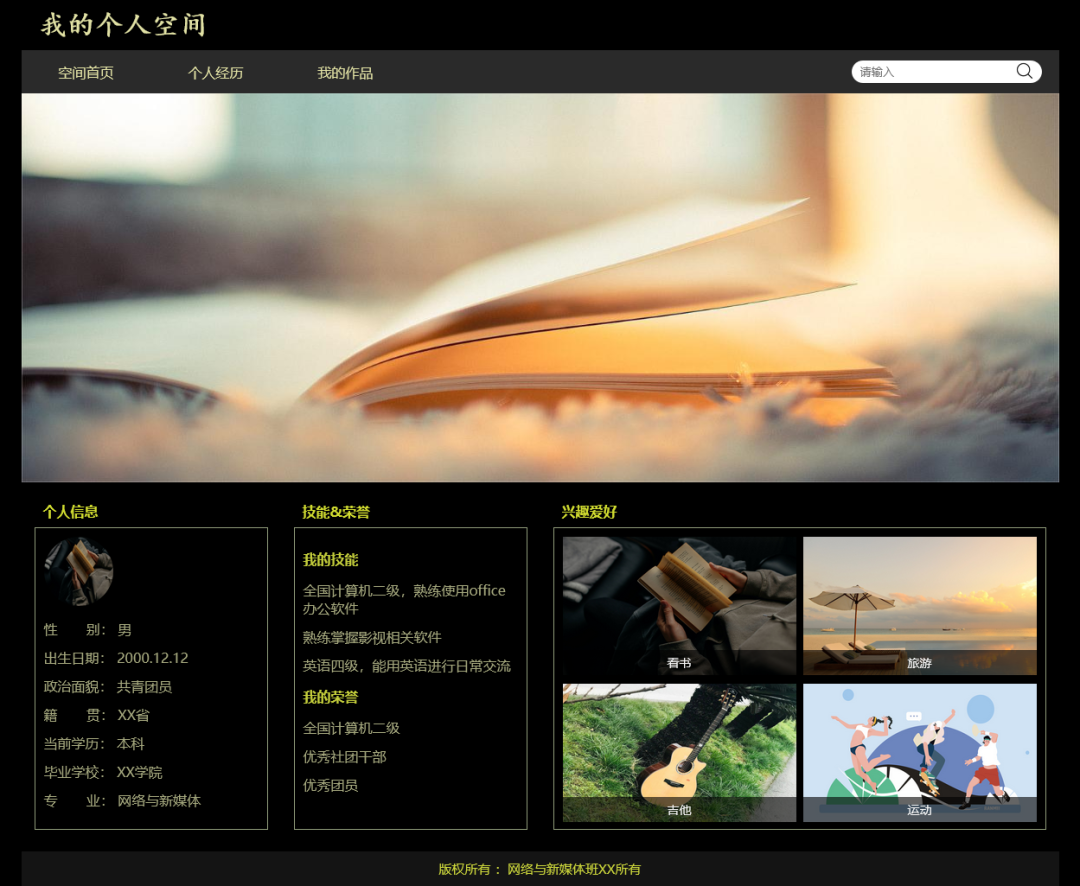The height and width of the screenshot is (886, 1080).
Task: Click the 版权所有 footer copyright text
Action: tap(540, 869)
